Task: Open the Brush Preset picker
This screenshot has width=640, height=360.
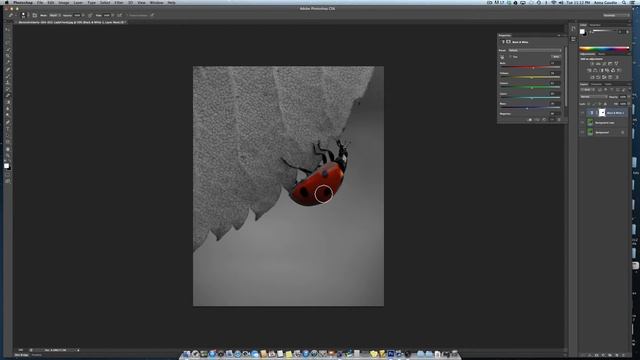Action: 24,15
